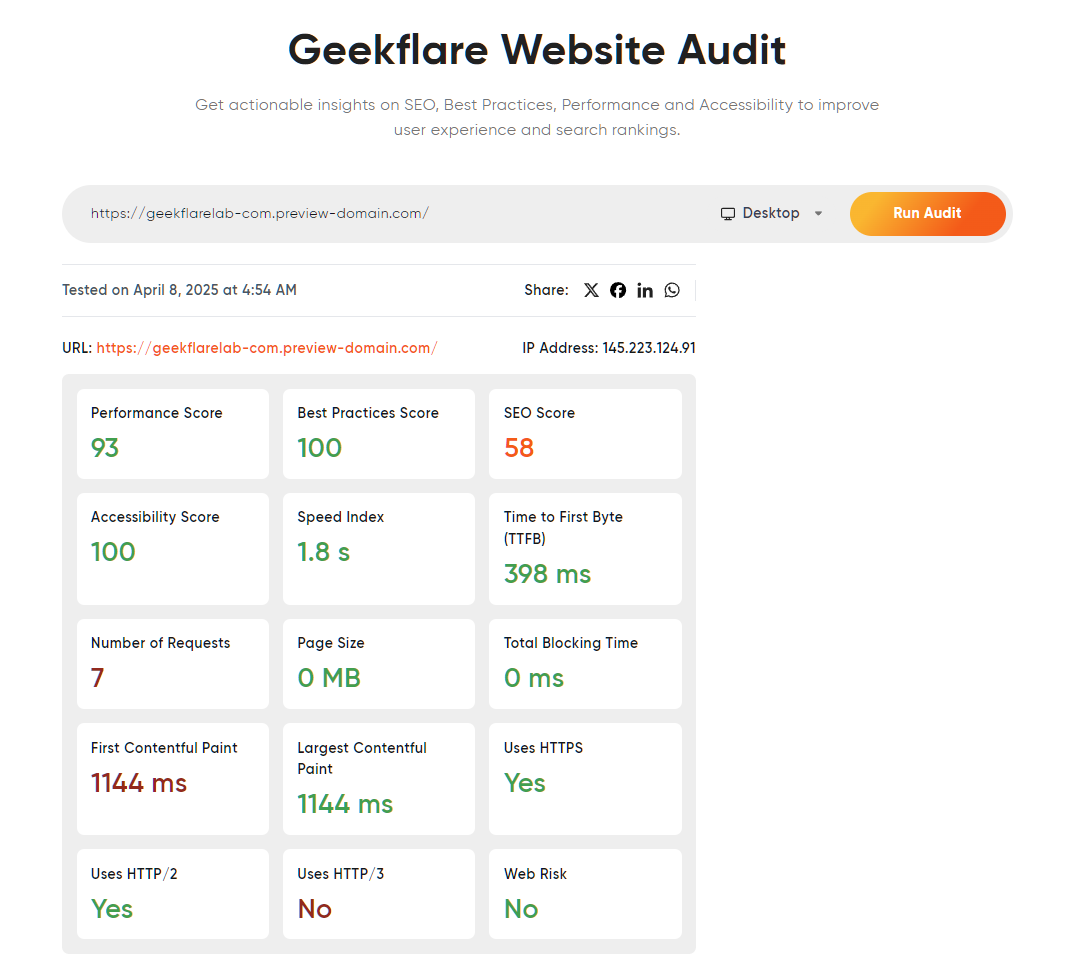
Task: Select the Best Practices Score card
Action: coord(378,434)
